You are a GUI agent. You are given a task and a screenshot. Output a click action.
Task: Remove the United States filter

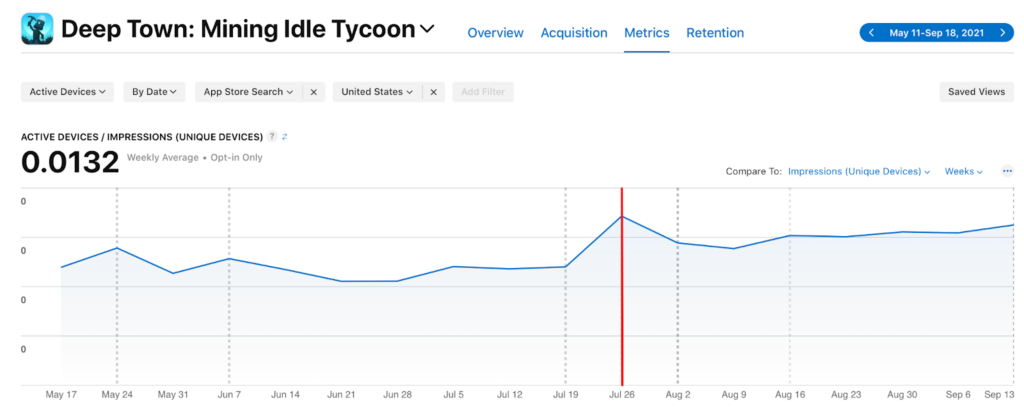click(x=432, y=92)
